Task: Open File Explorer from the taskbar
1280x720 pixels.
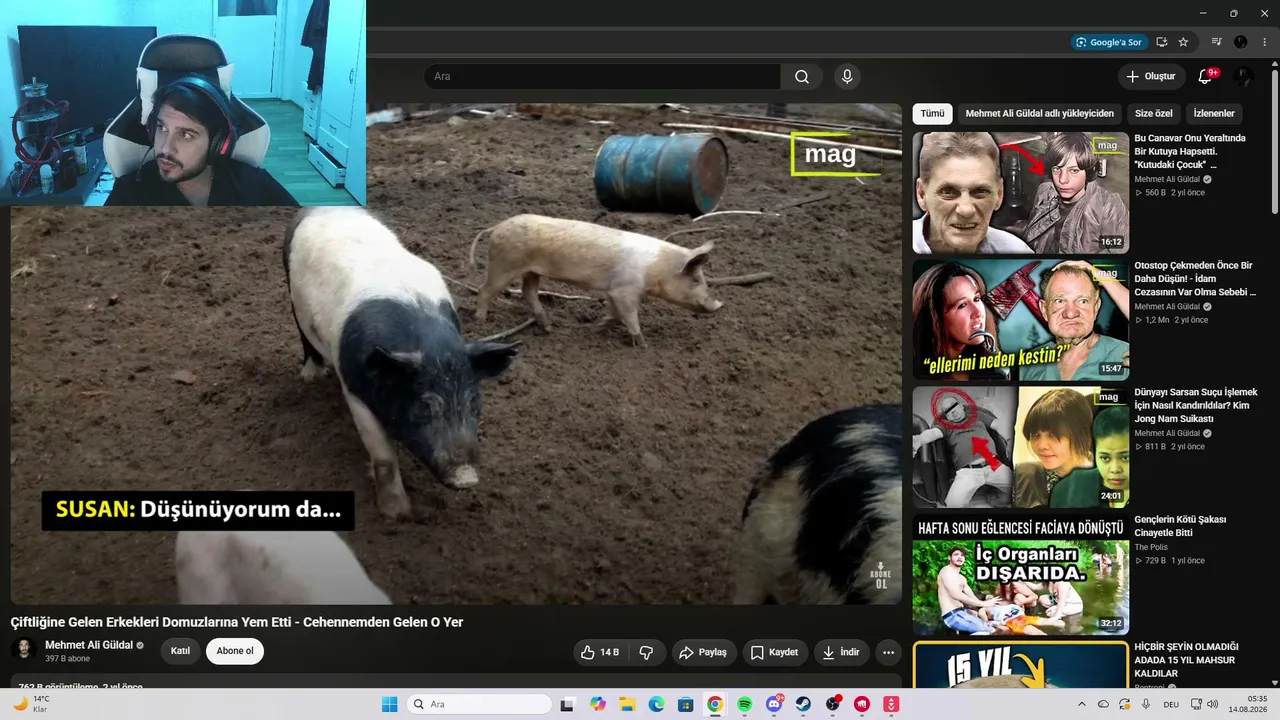Action: 627,704
